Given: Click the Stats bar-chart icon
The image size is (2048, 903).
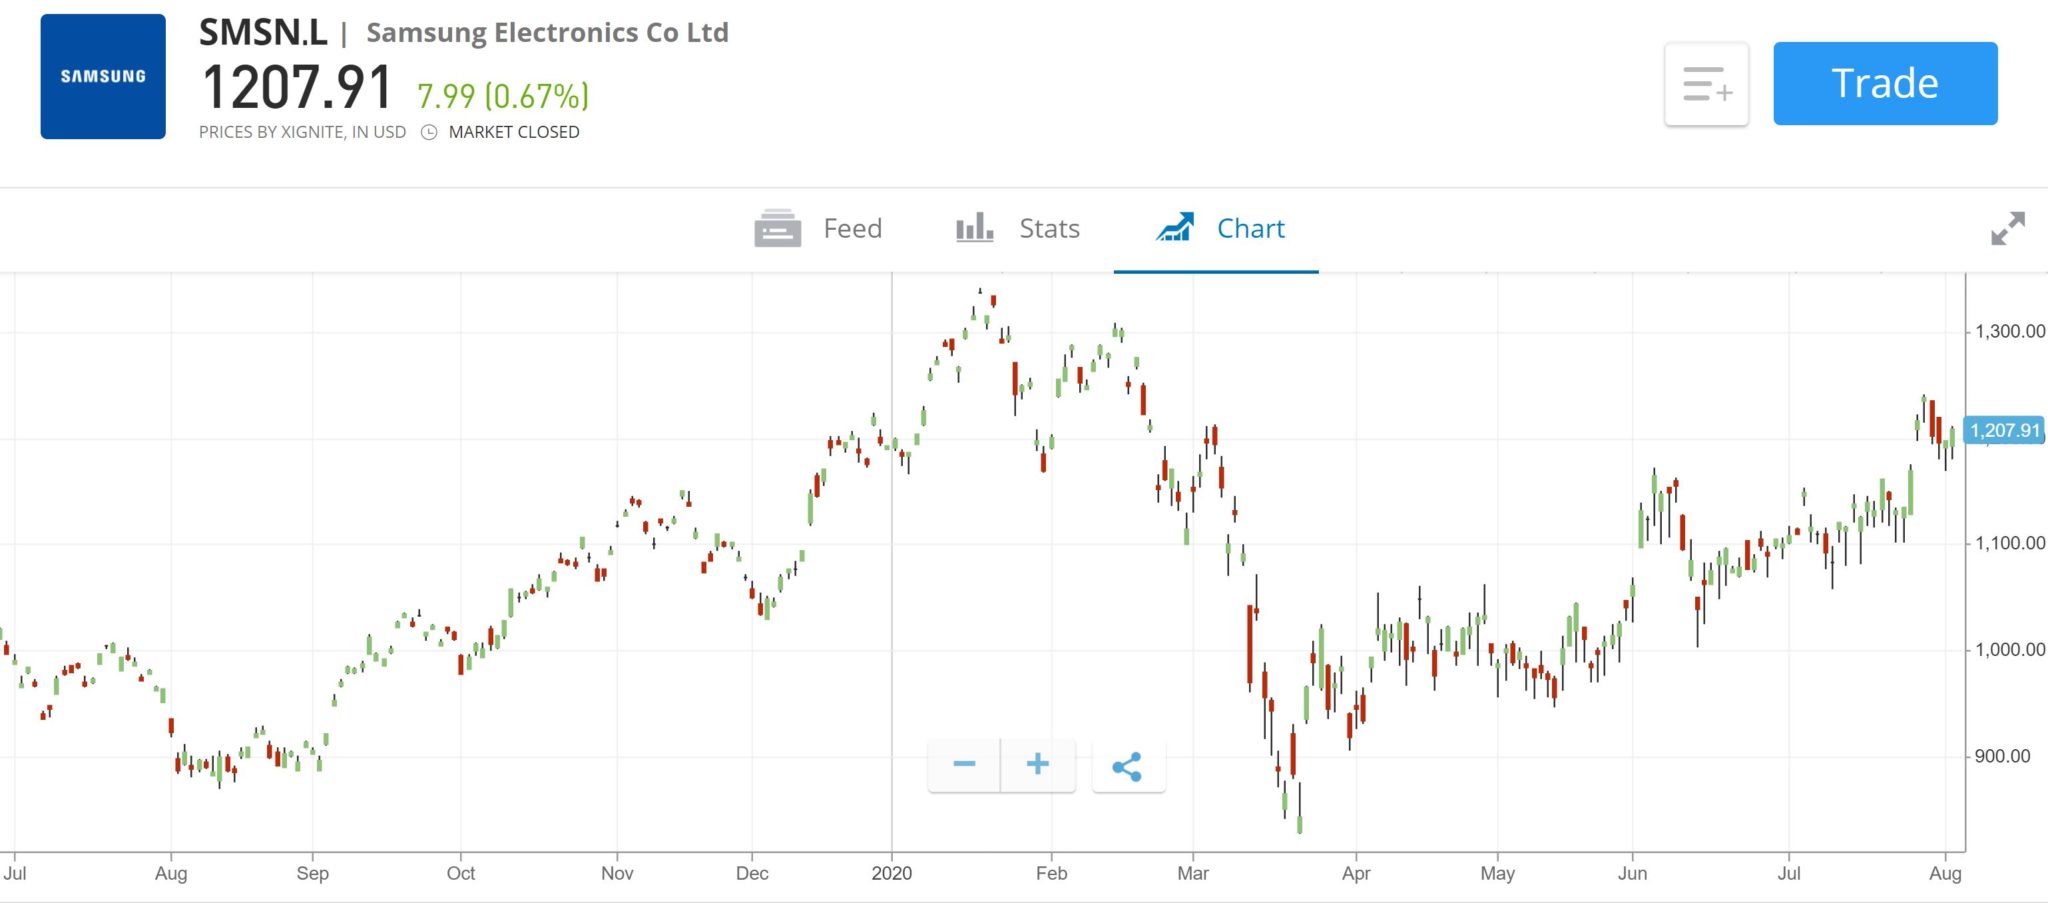Looking at the screenshot, I should pyautogui.click(x=974, y=228).
